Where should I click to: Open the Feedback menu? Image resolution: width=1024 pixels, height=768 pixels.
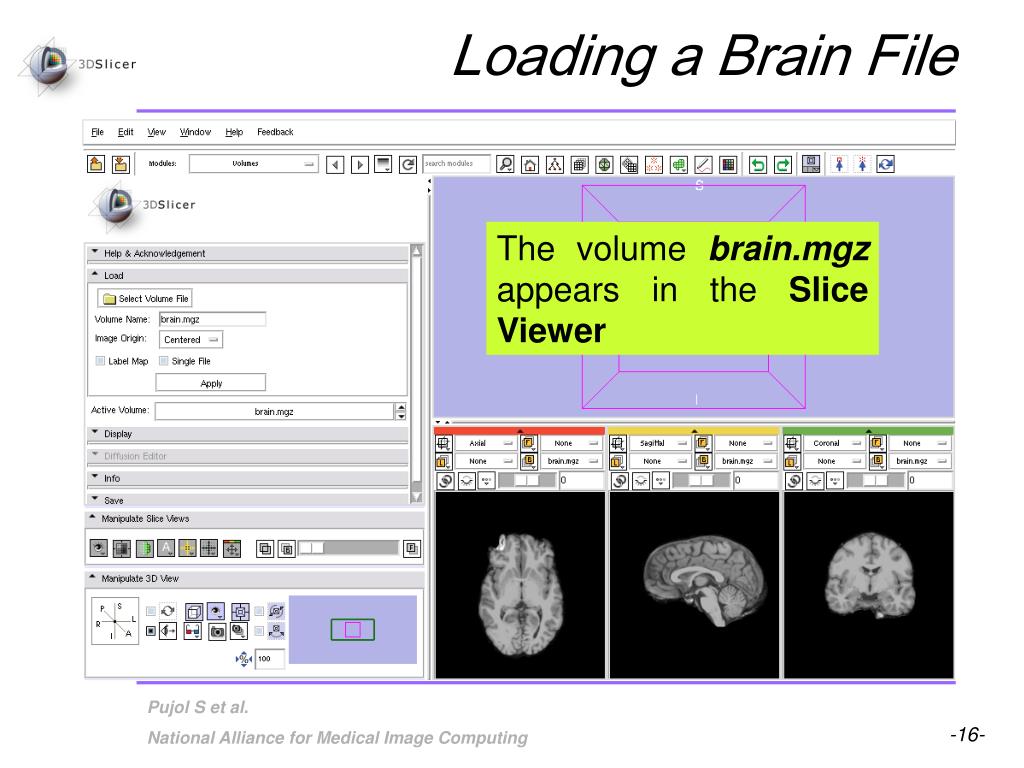pos(275,132)
